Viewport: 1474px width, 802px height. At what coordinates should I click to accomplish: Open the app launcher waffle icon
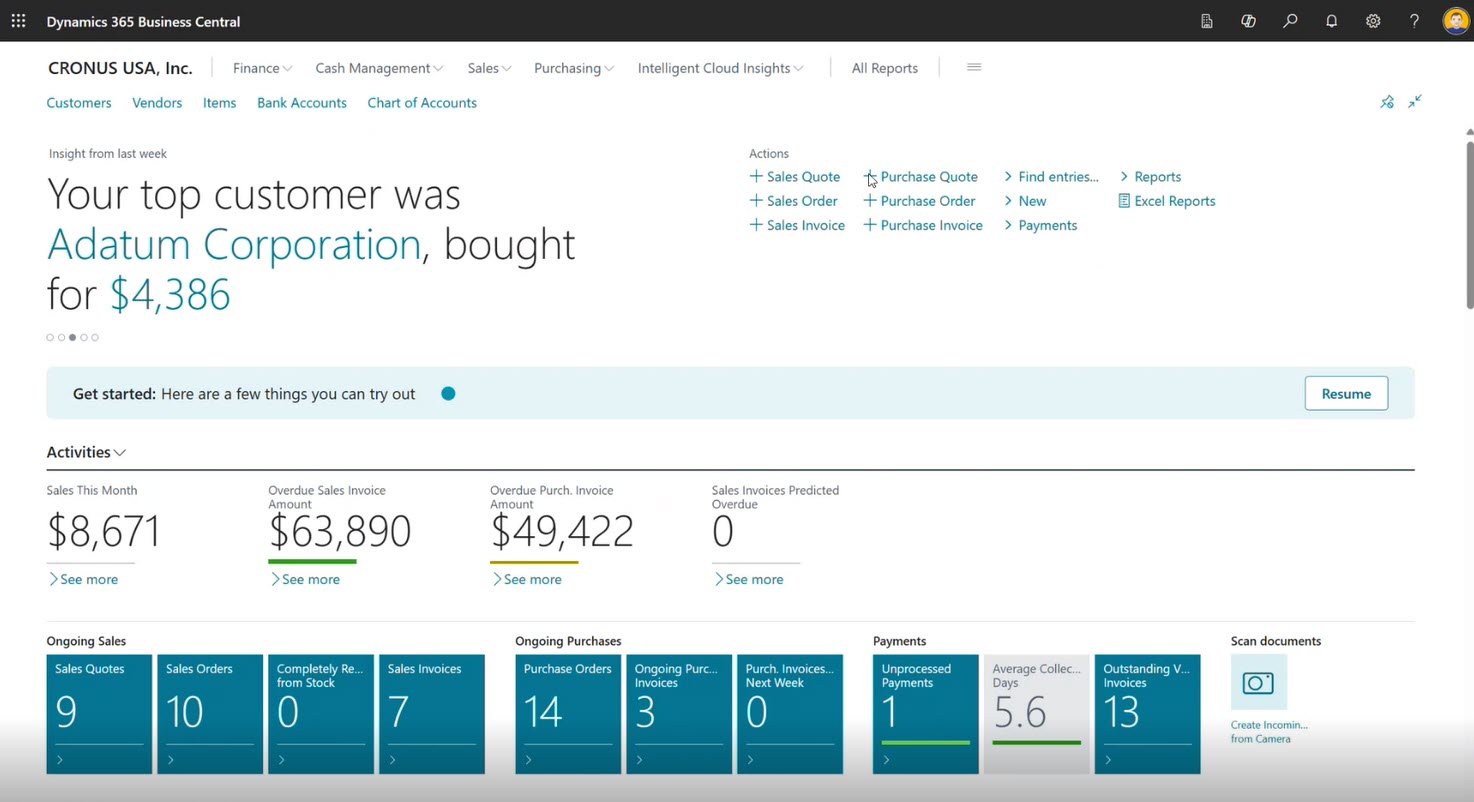coord(18,21)
